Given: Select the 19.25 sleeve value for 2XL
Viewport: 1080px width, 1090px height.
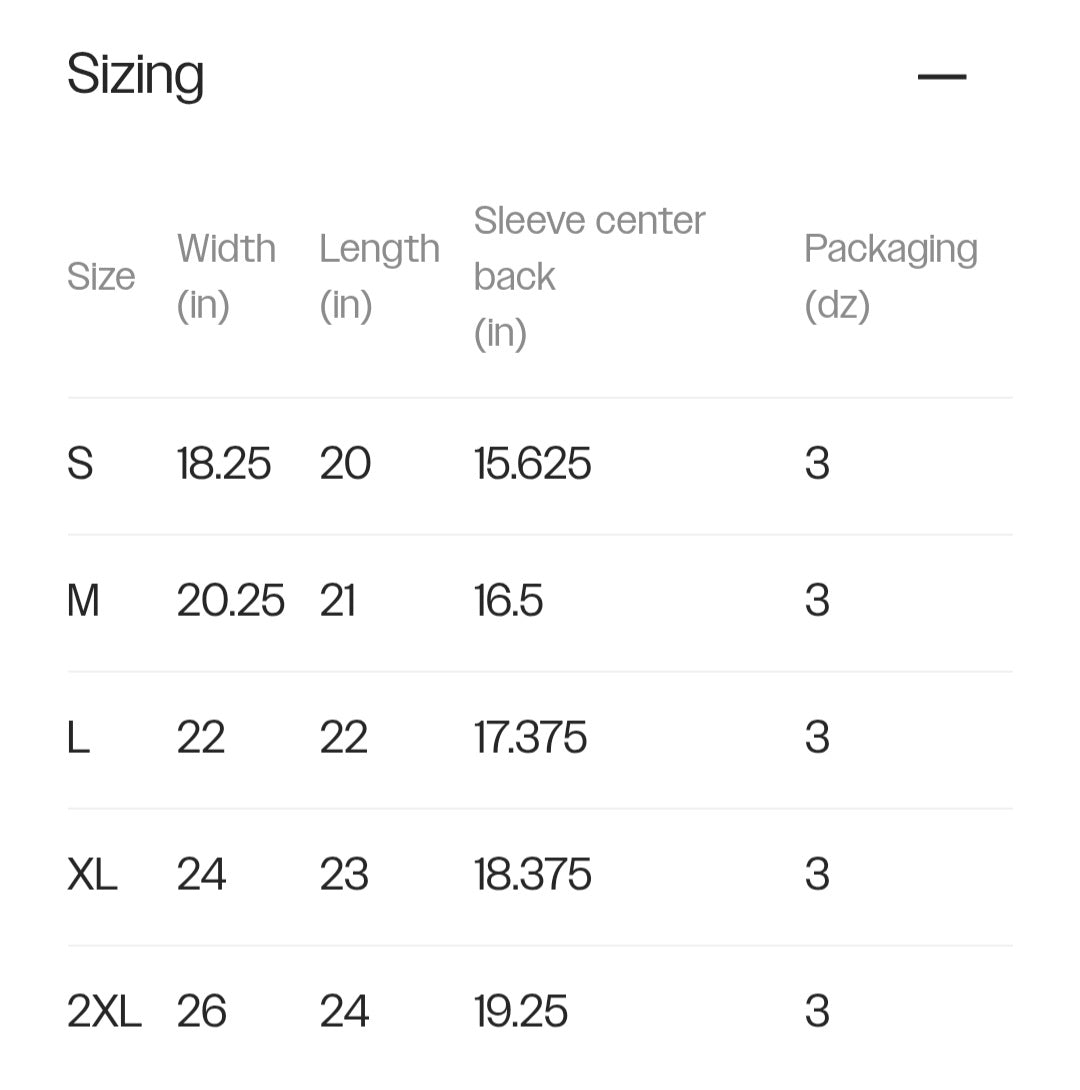Looking at the screenshot, I should 520,1012.
